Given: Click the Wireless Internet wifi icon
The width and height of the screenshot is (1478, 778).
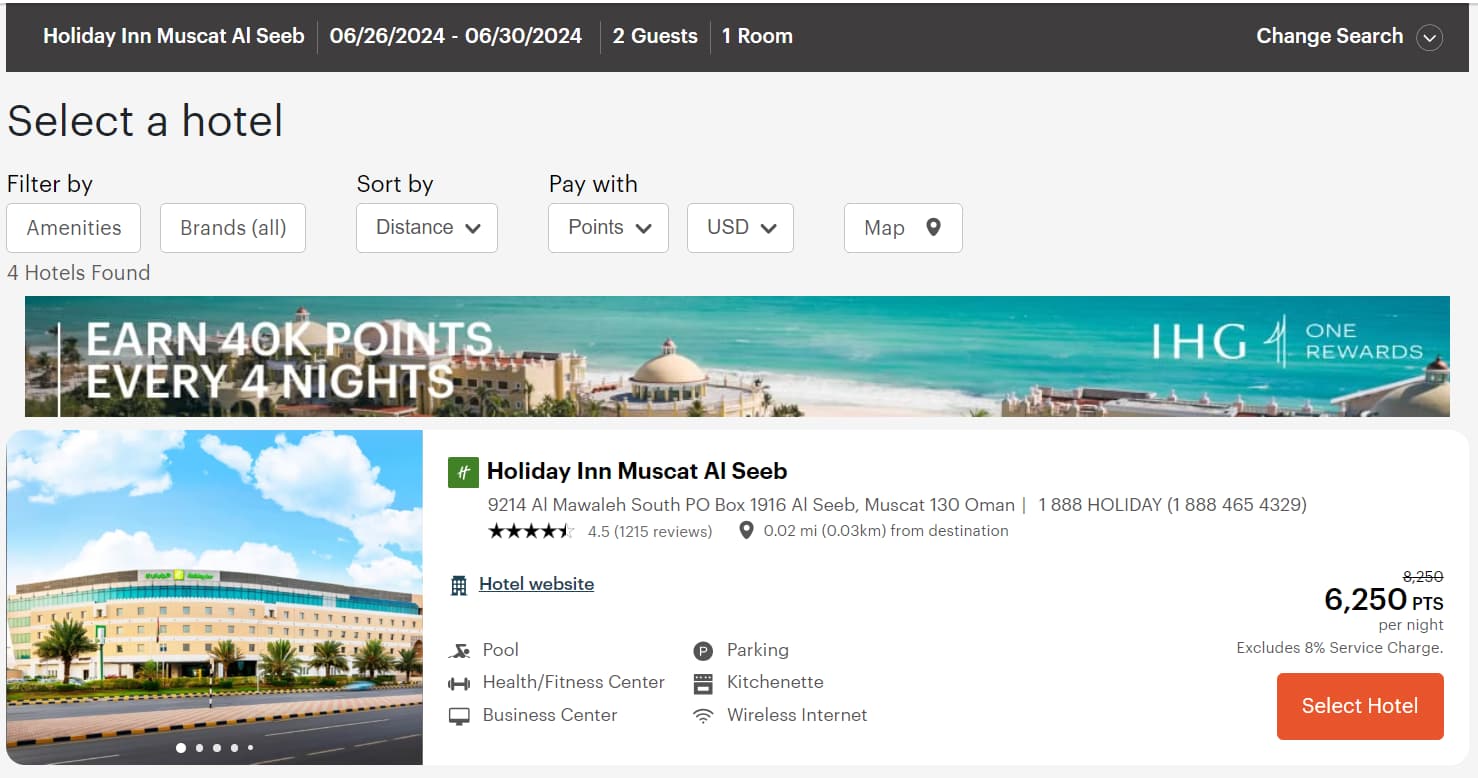Looking at the screenshot, I should pos(704,716).
